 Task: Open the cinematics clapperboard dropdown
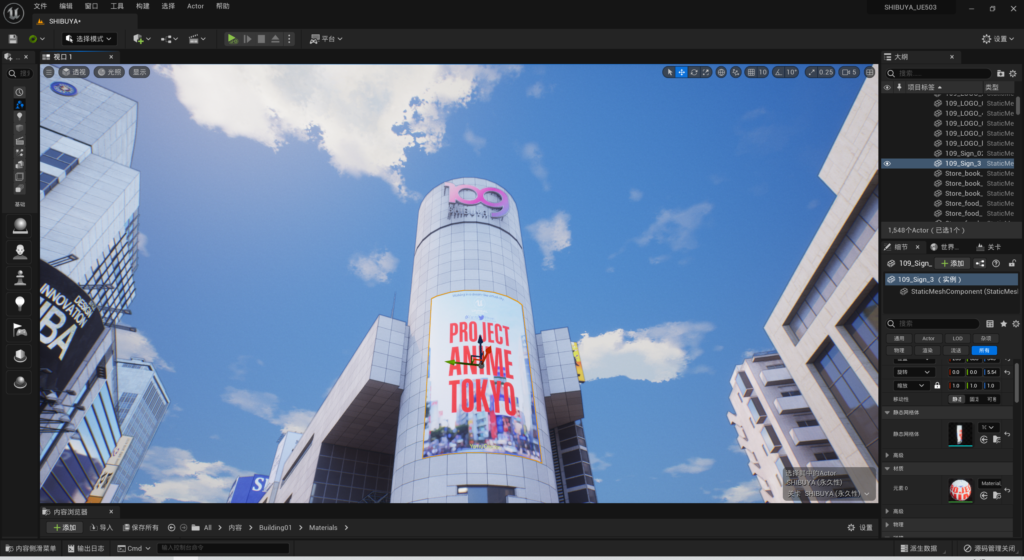pos(197,39)
